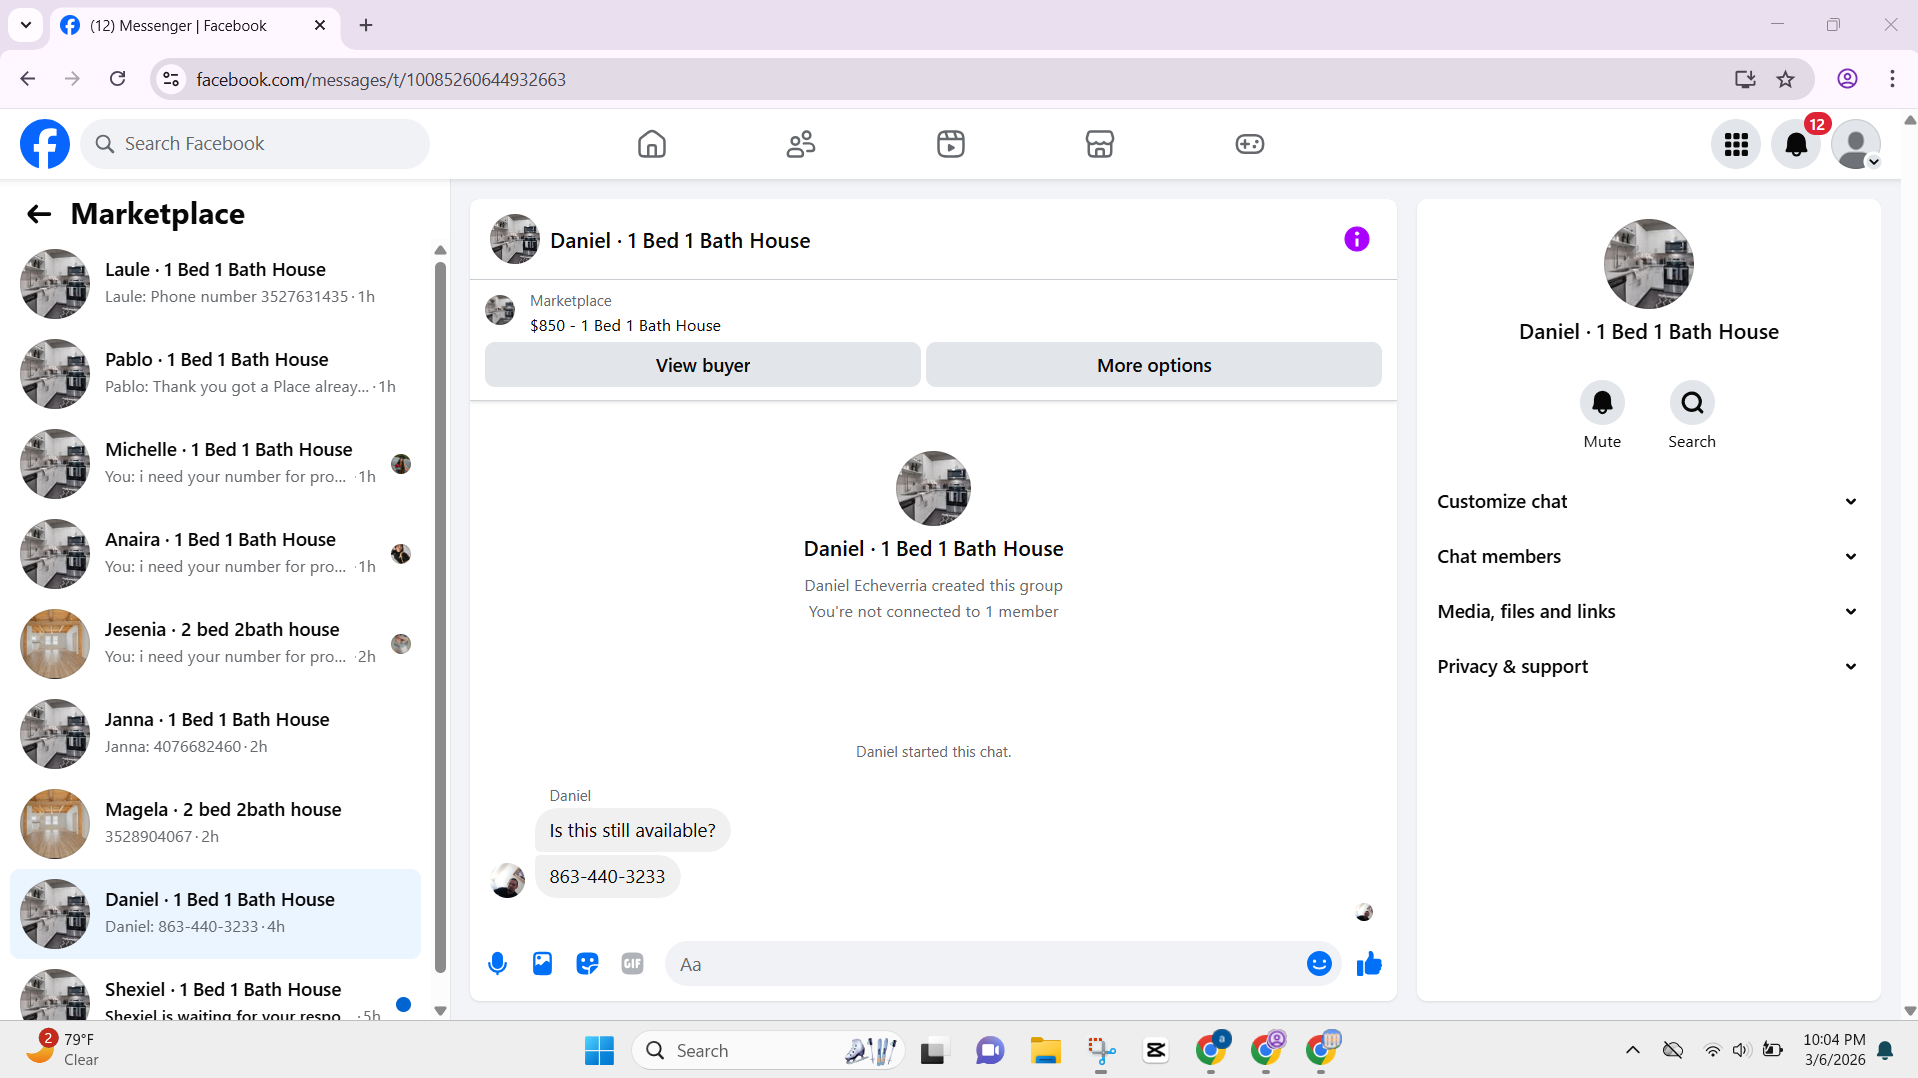Expand Media, files and links section

coord(1648,612)
